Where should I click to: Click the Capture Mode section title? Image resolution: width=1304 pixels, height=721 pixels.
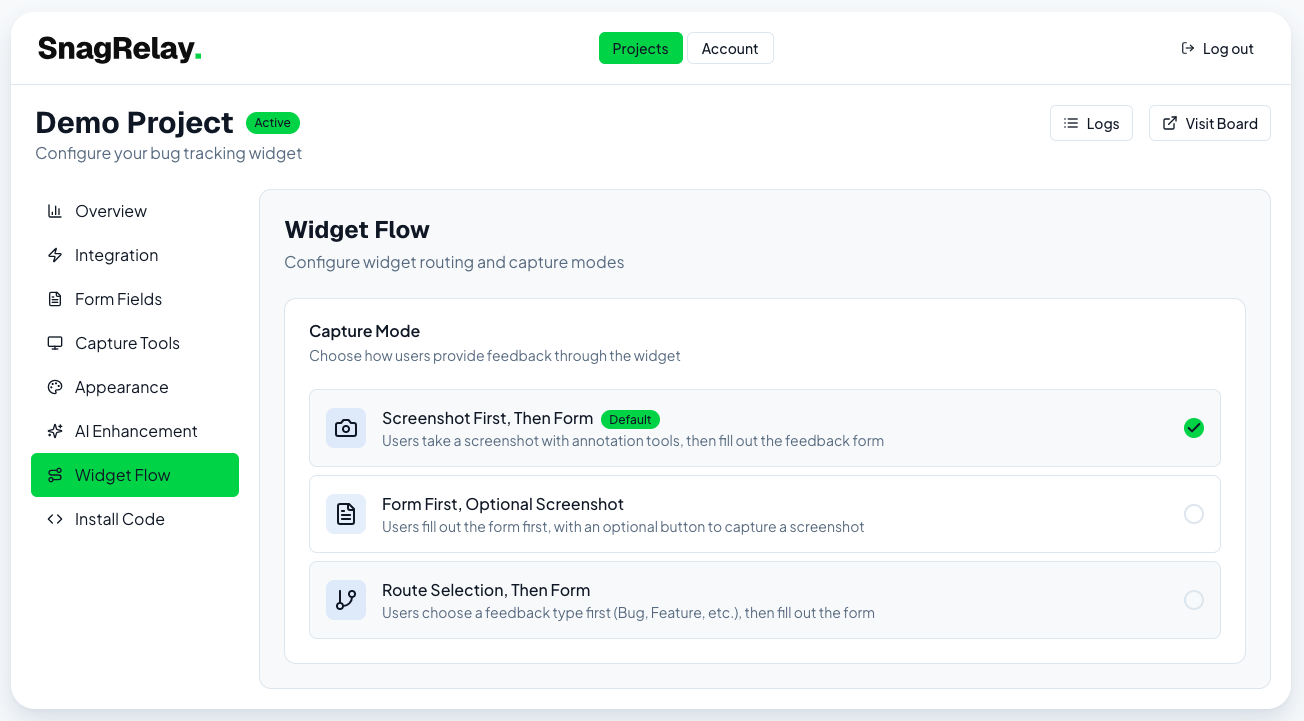click(364, 331)
